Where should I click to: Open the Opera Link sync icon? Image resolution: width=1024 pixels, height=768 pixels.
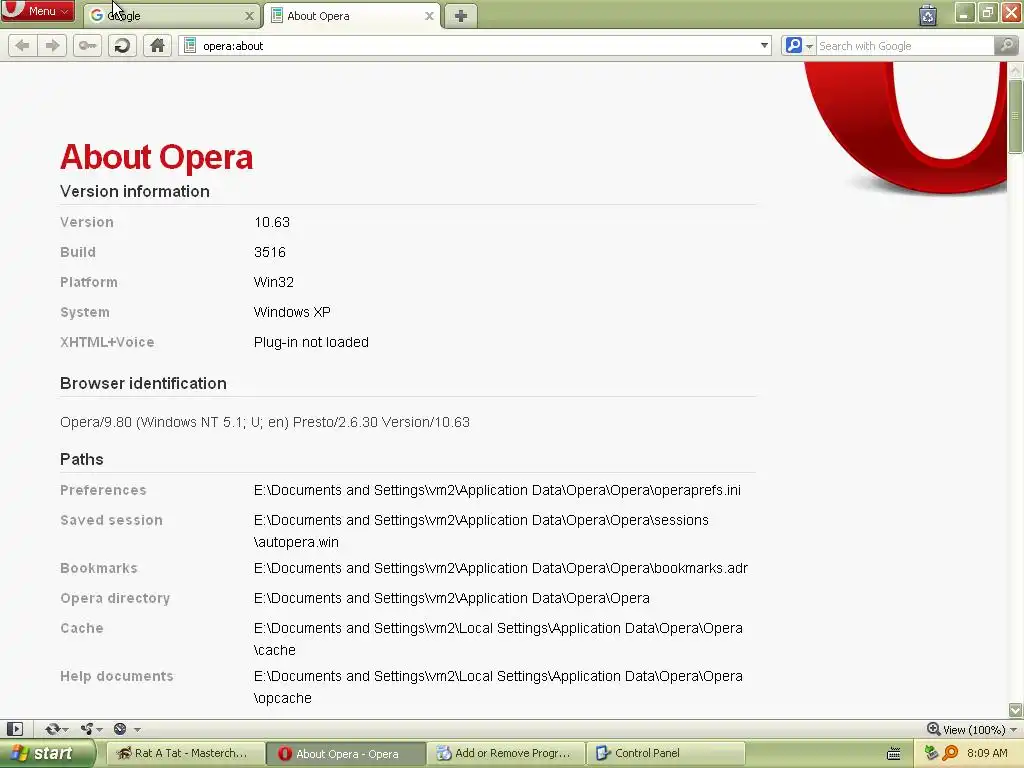(x=52, y=729)
